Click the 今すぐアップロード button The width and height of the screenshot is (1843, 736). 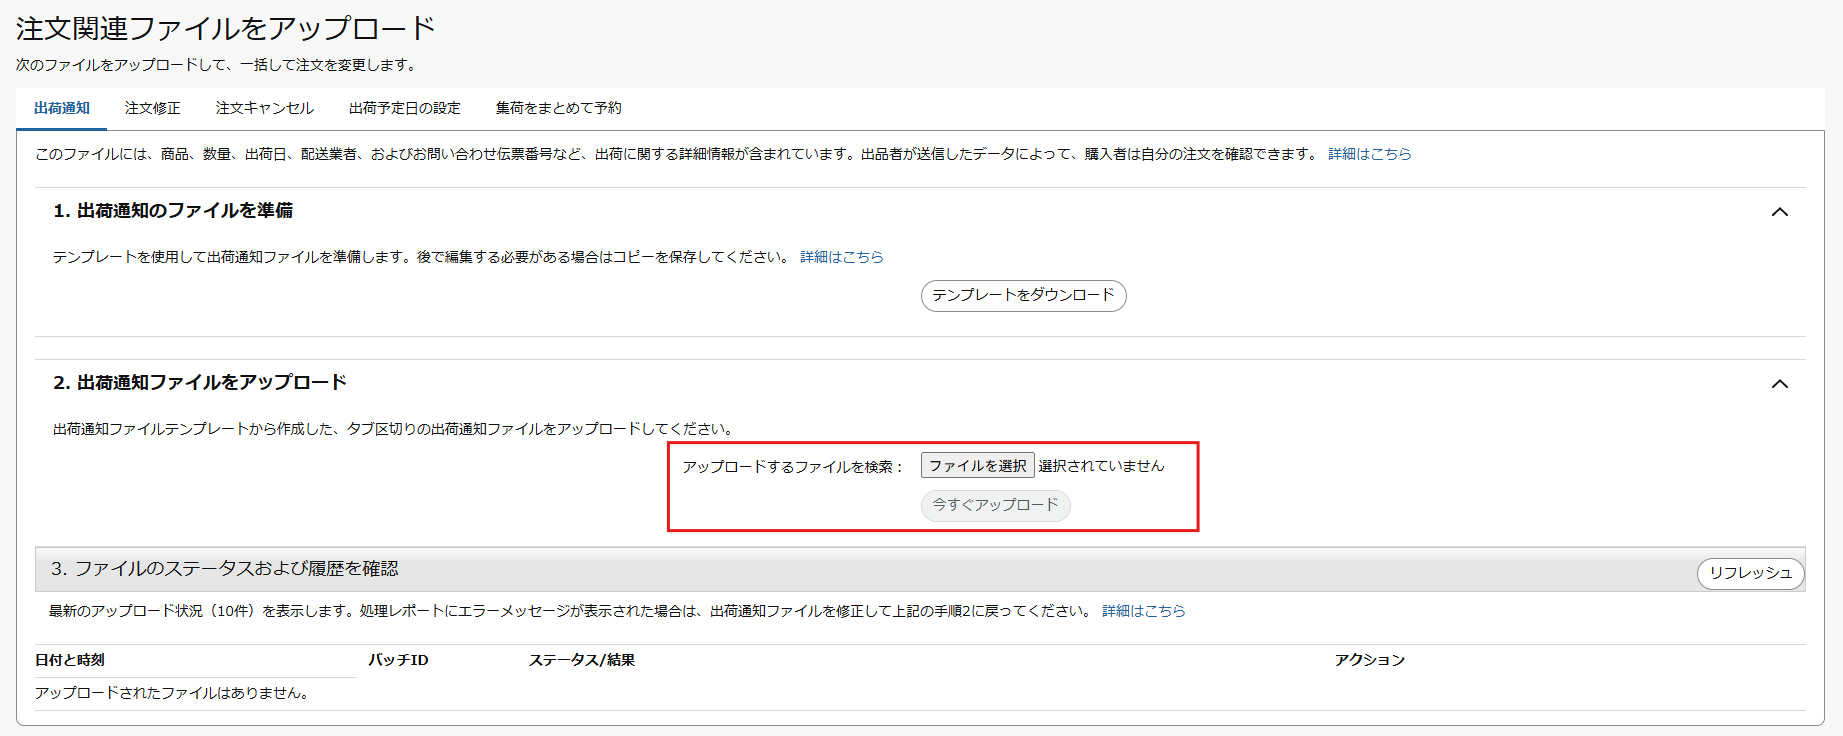click(x=995, y=505)
